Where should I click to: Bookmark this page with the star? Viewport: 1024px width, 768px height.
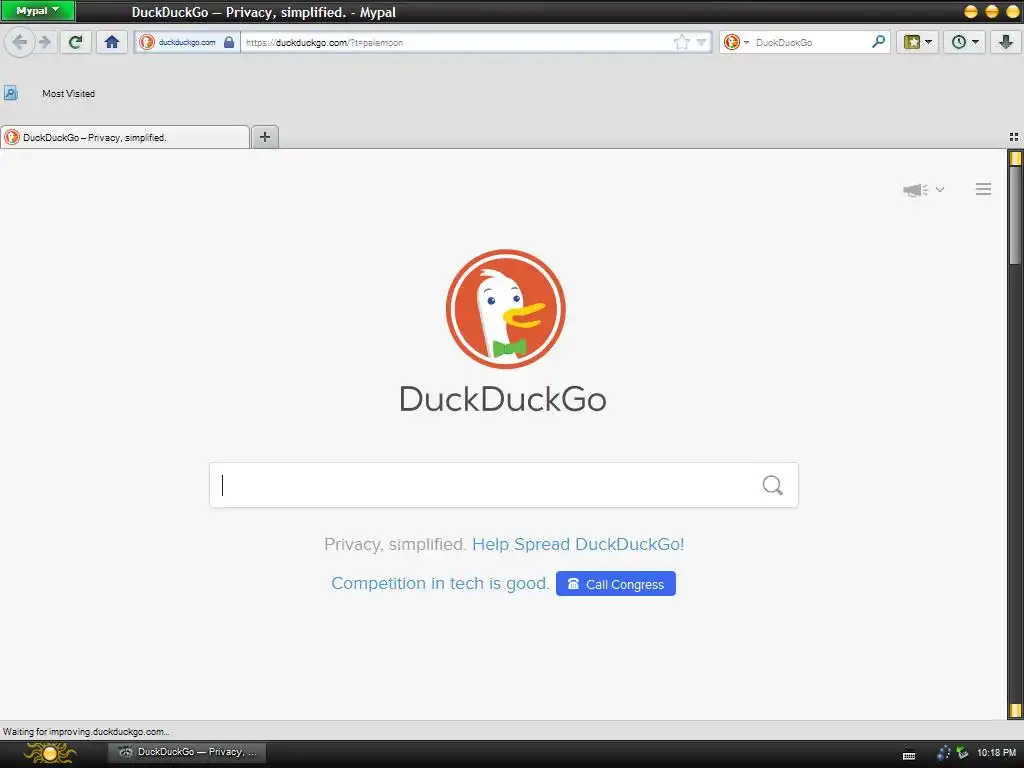click(681, 42)
